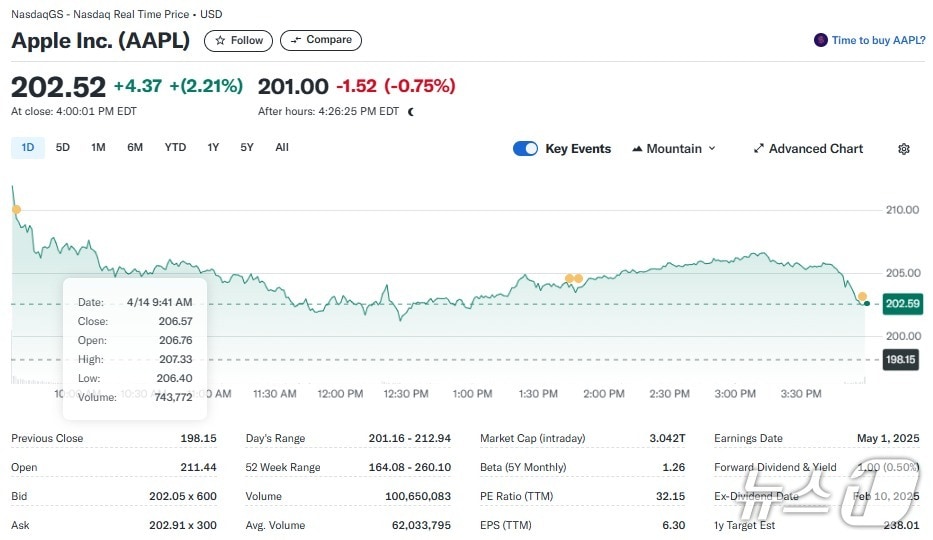Toggle the Key Events switch
The width and height of the screenshot is (933, 540).
[525, 149]
